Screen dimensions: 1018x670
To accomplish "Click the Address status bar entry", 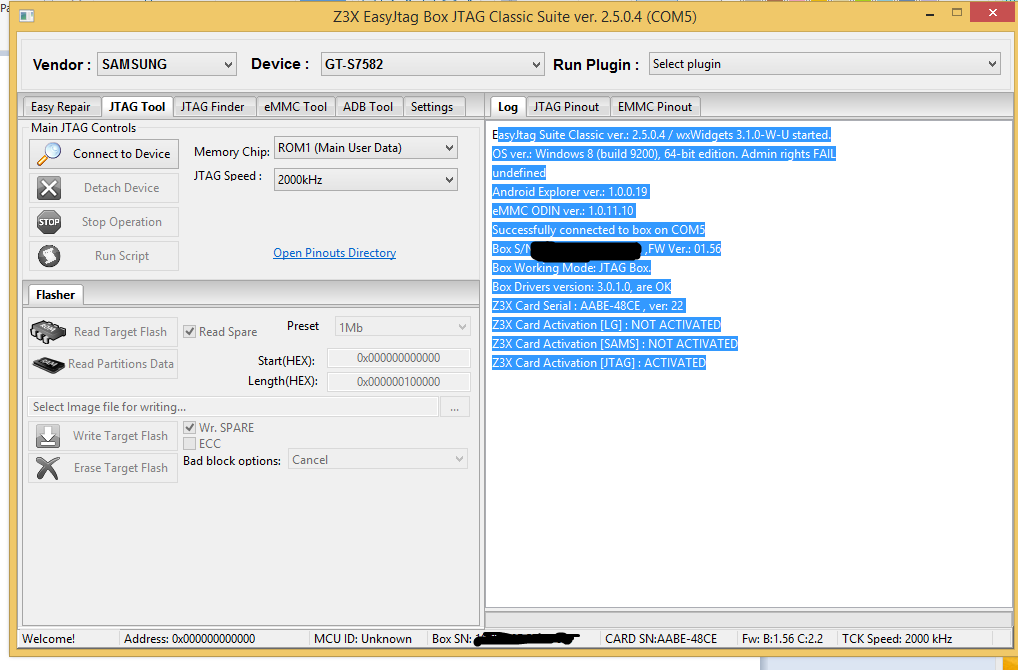I will [x=190, y=639].
